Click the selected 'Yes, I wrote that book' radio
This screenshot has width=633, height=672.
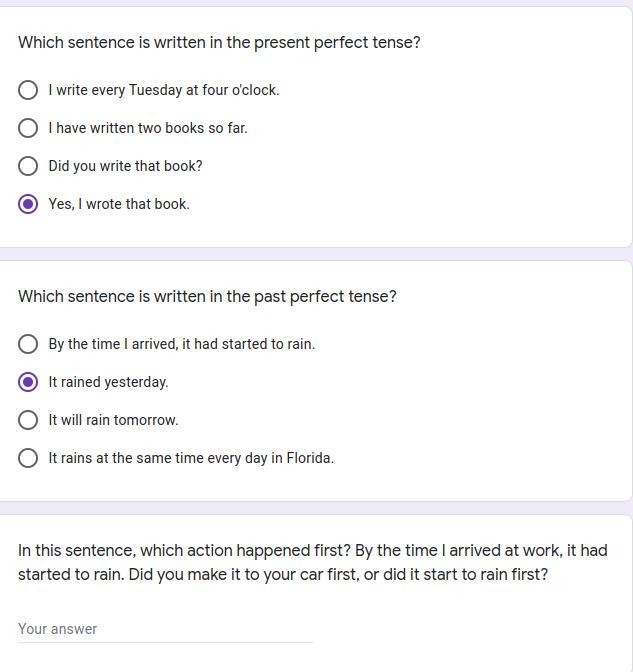tap(28, 204)
